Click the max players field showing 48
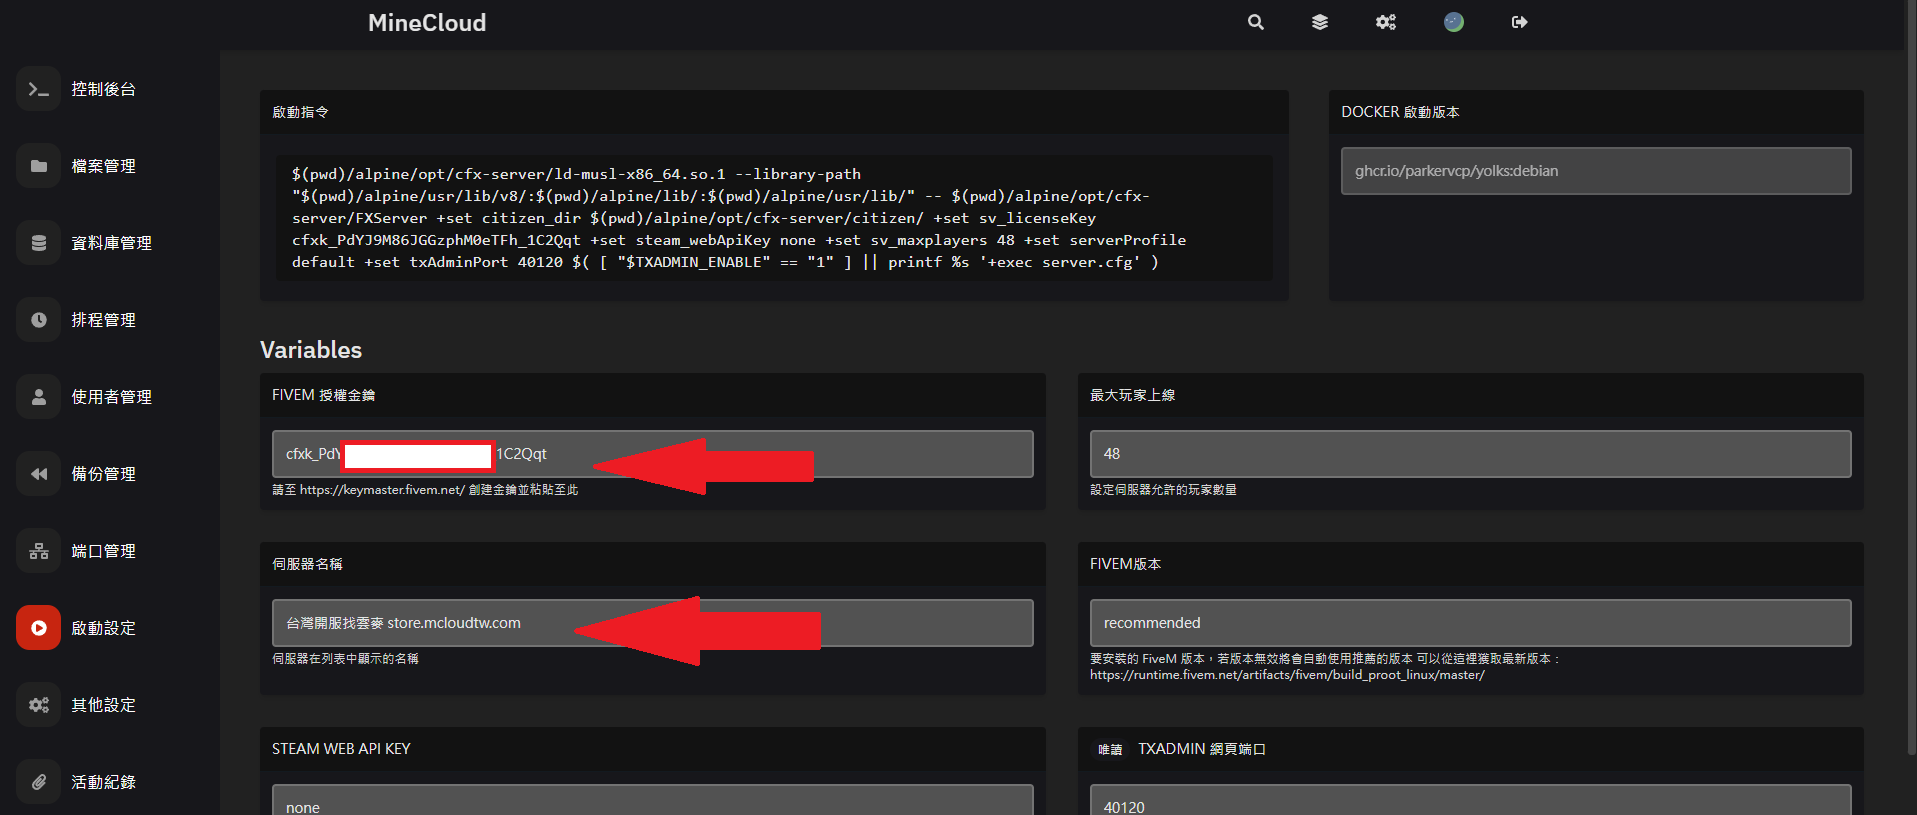 pyautogui.click(x=1470, y=454)
